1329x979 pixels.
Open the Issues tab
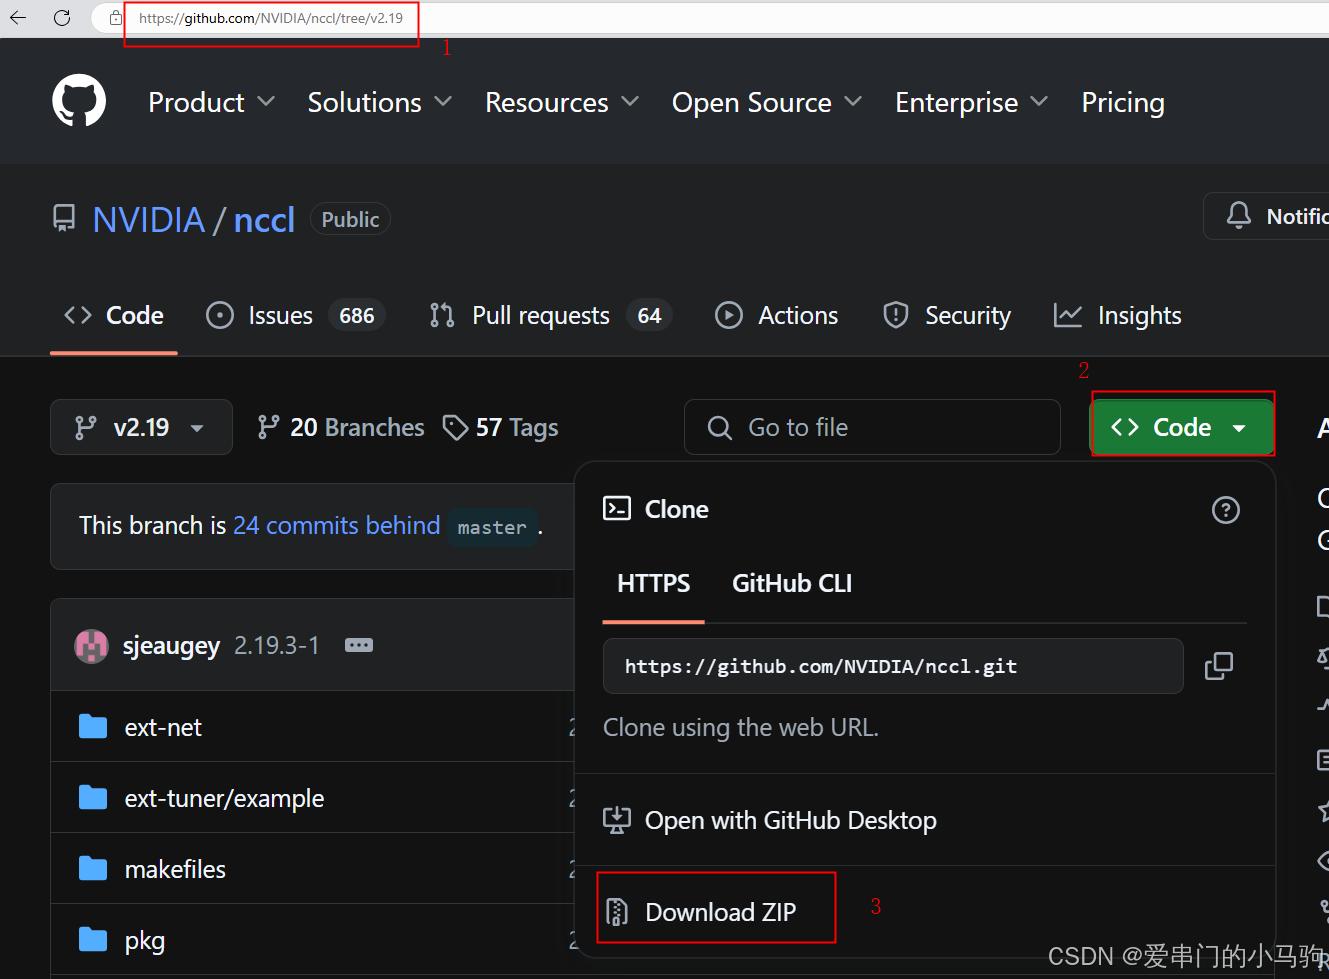(296, 315)
